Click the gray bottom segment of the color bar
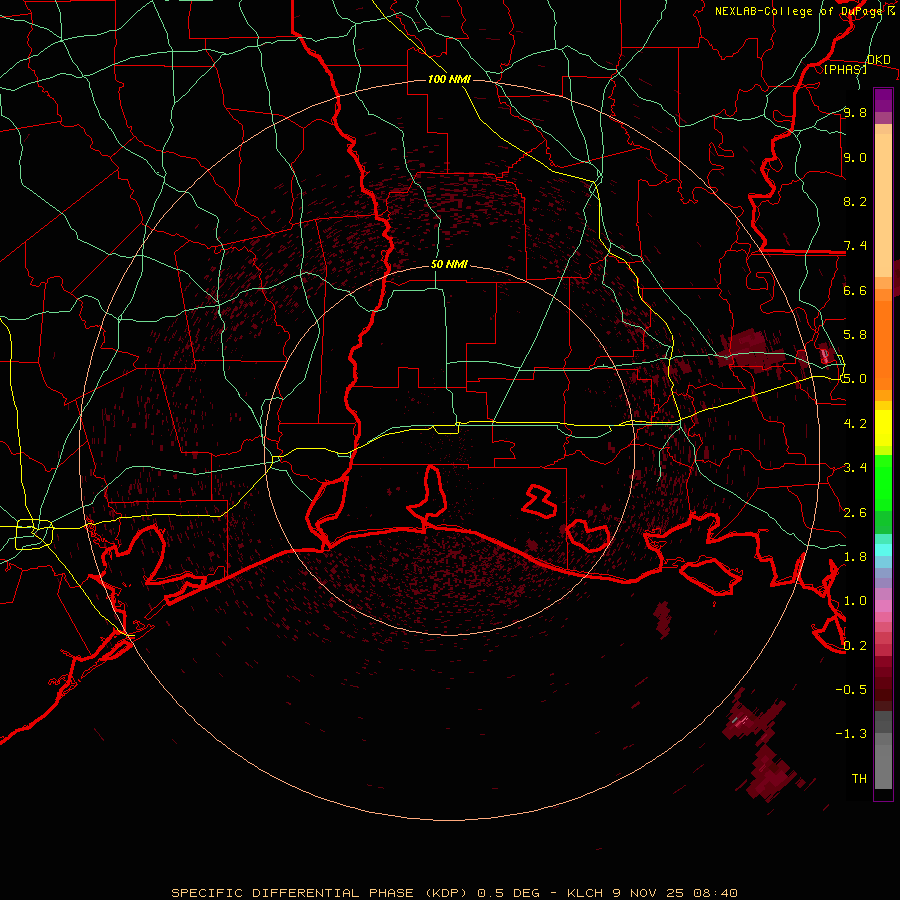The image size is (900, 900). click(883, 766)
